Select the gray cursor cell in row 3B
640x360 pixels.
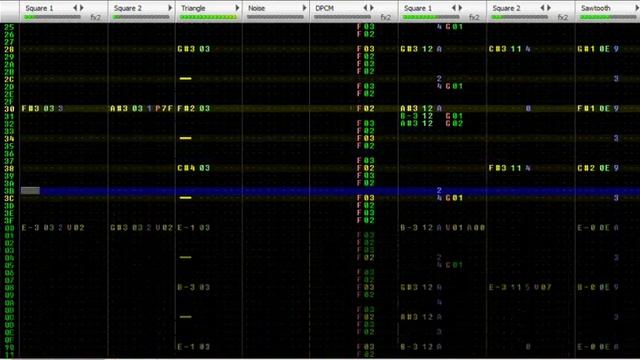point(31,191)
